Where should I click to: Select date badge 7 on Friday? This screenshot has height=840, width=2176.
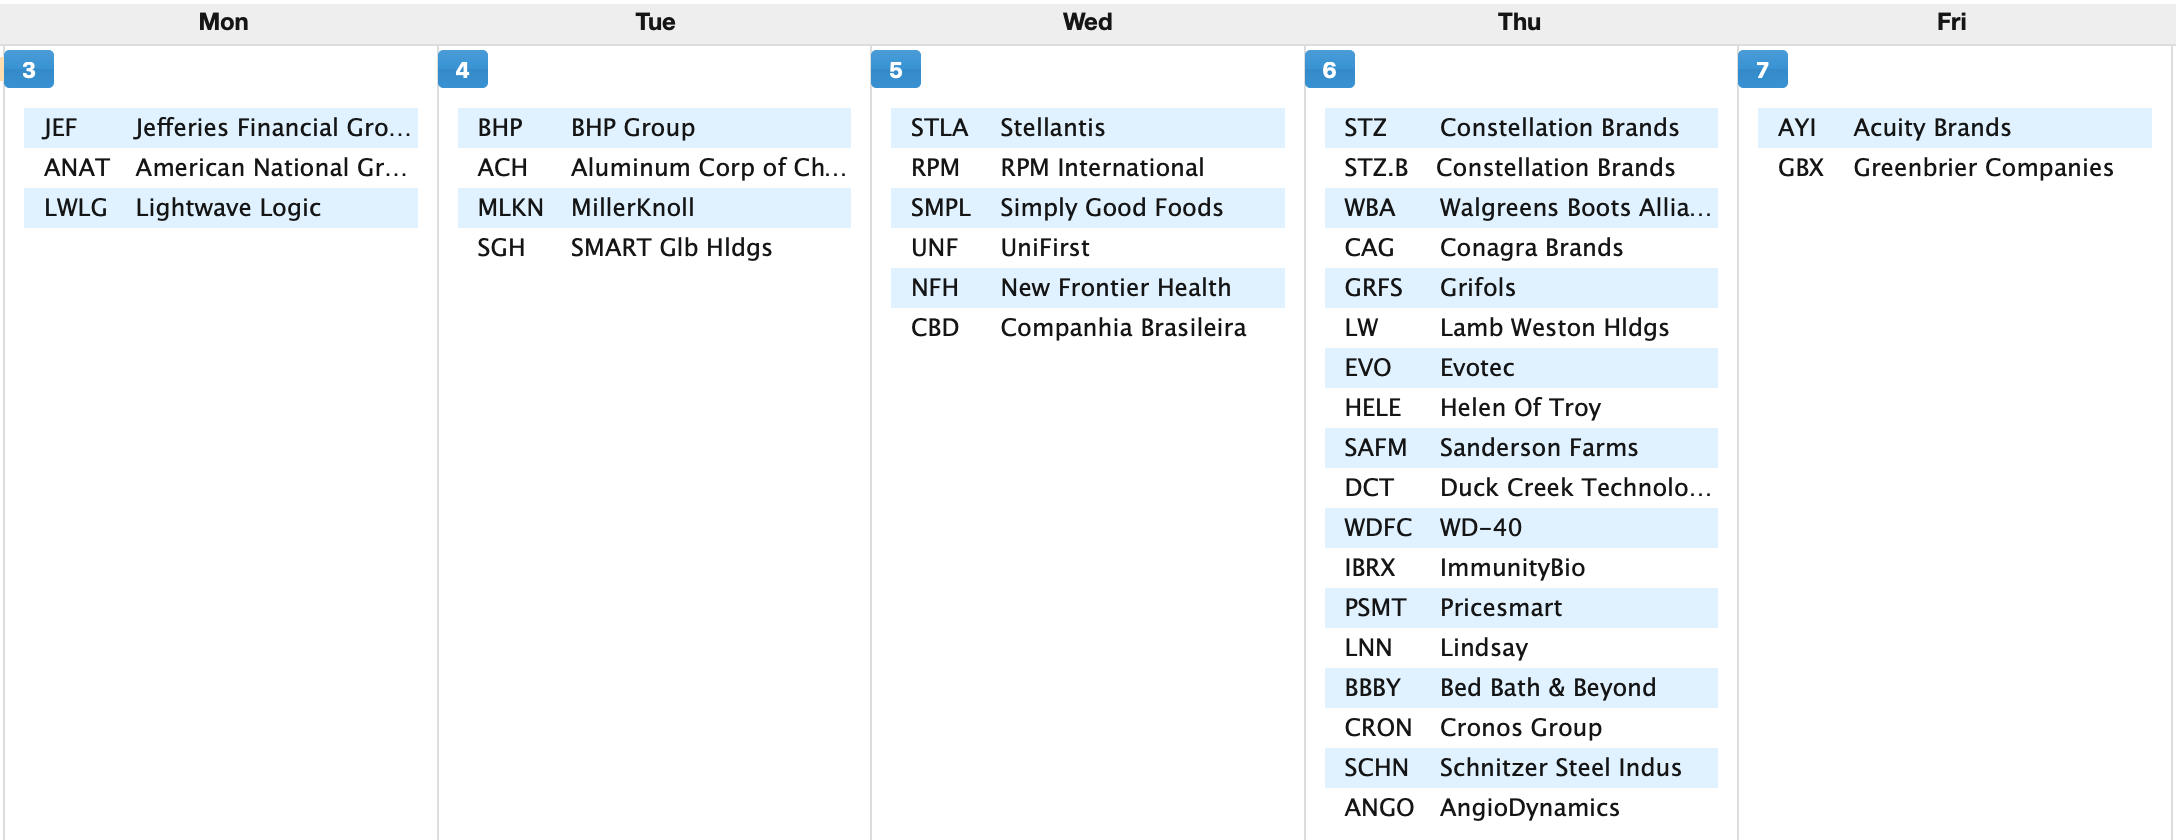(x=1763, y=70)
